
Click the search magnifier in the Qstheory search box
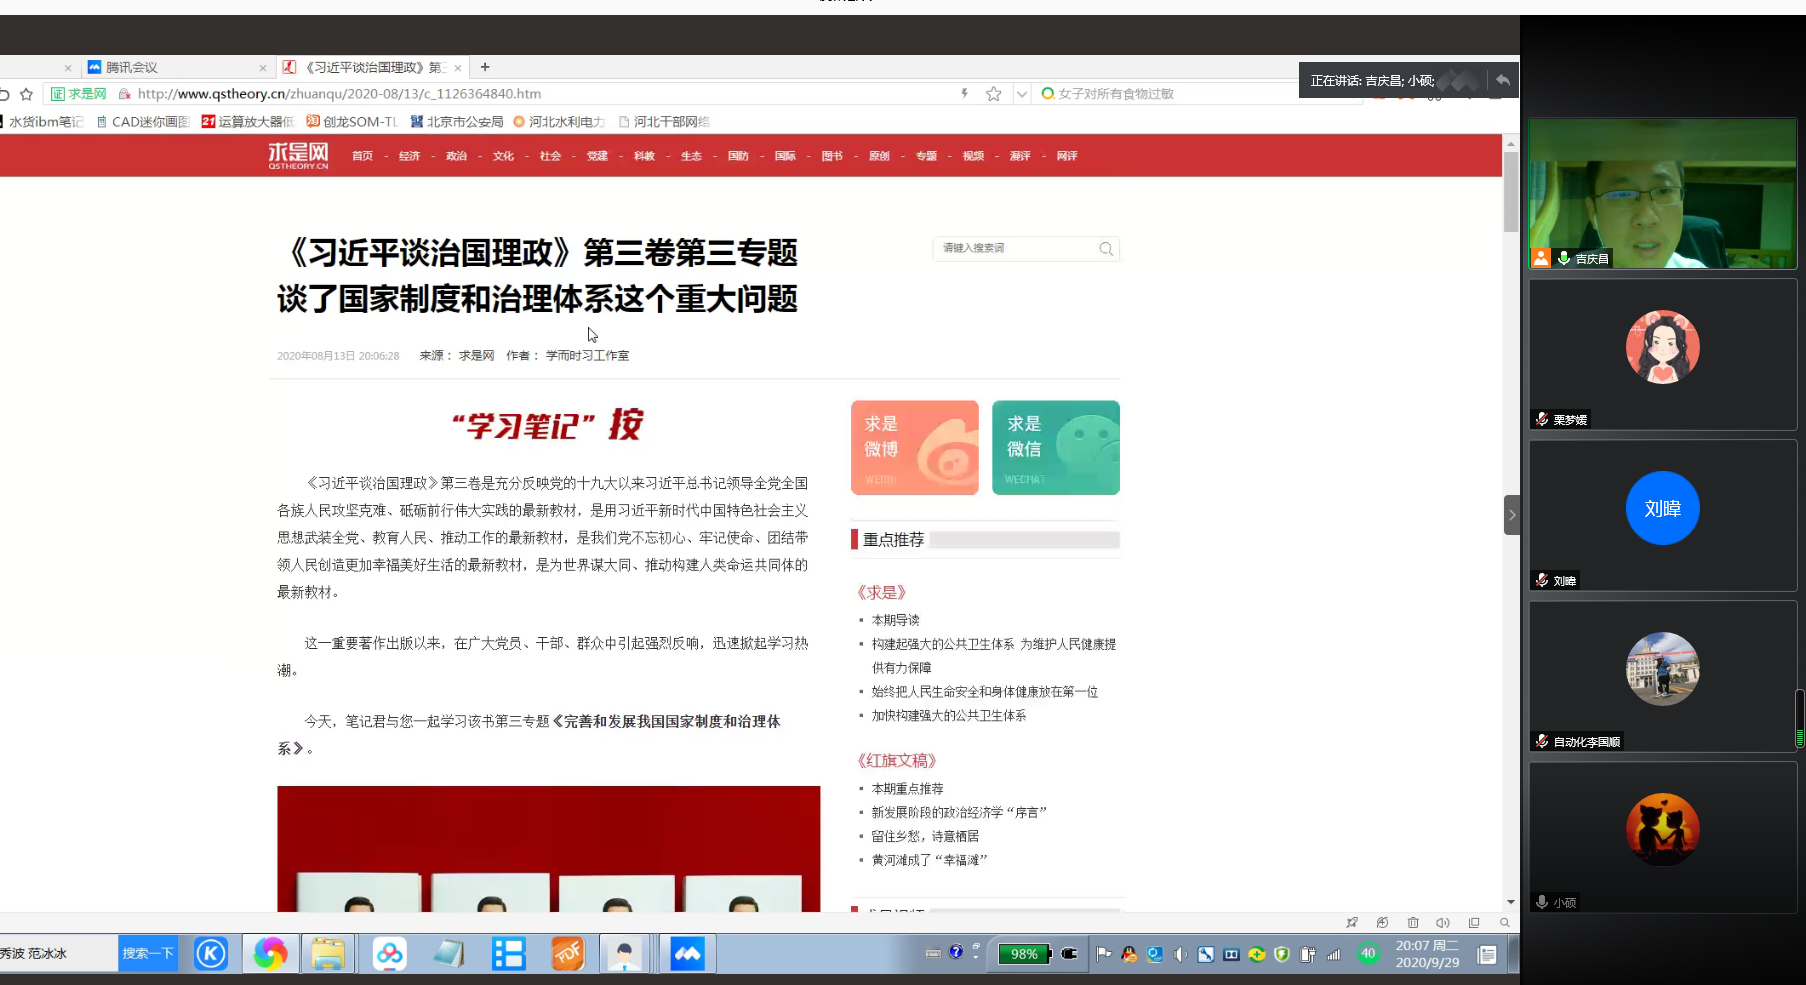click(x=1105, y=249)
